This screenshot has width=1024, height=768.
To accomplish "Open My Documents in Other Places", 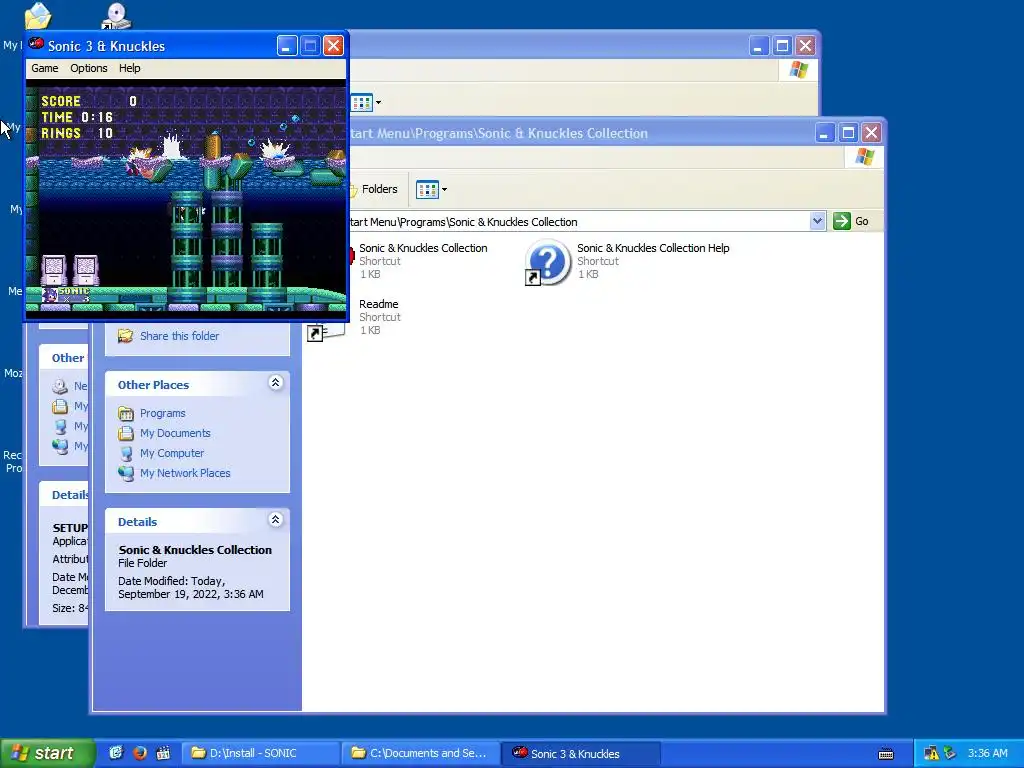I will 175,433.
